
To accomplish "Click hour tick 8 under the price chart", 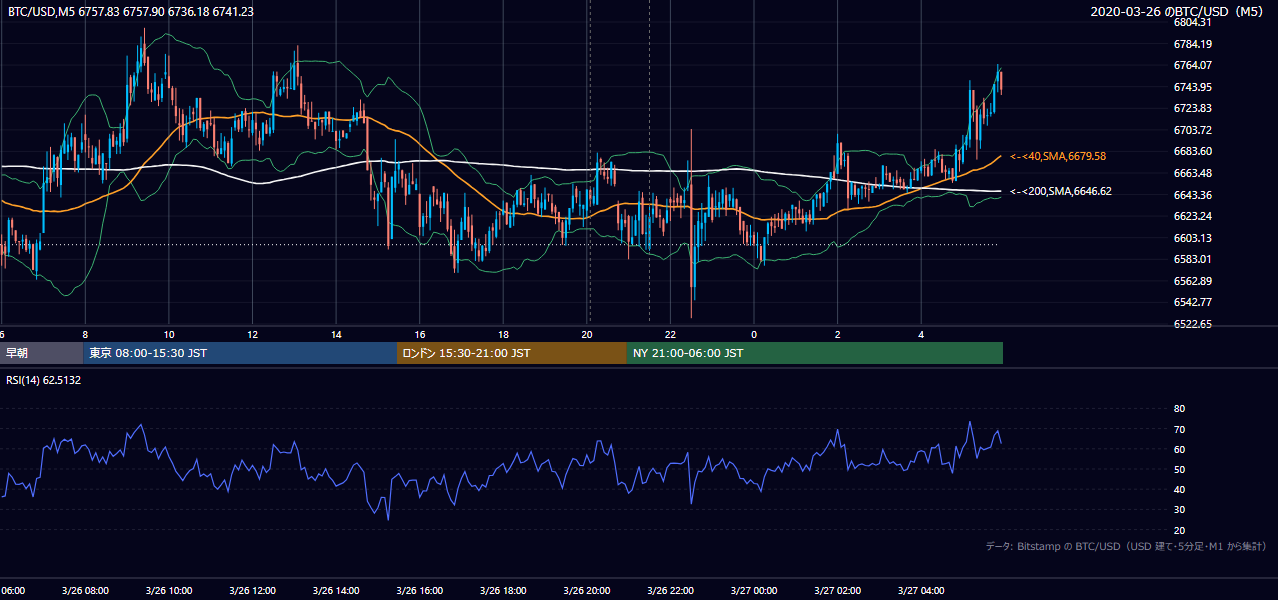I will 85,335.
